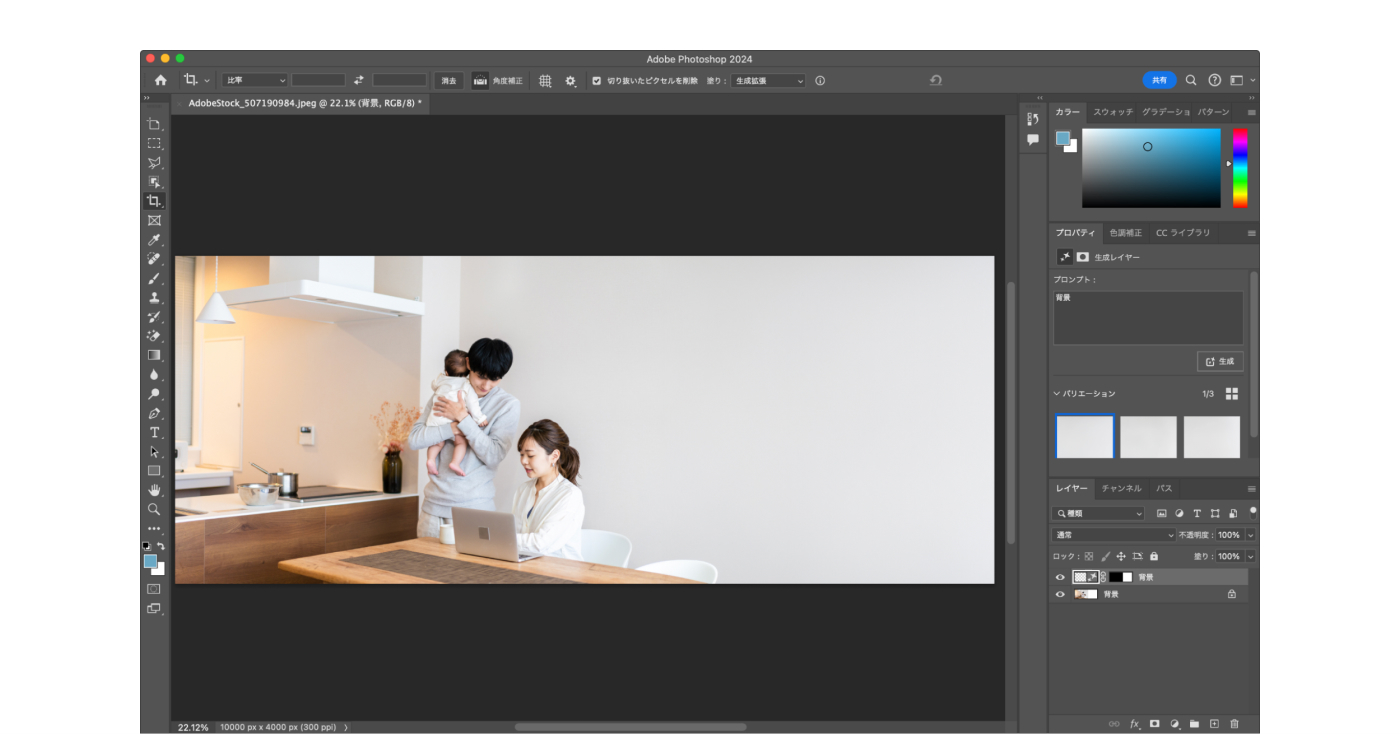Click the trash icon to delete layer
Image resolution: width=1400 pixels, height=734 pixels.
click(x=1234, y=724)
